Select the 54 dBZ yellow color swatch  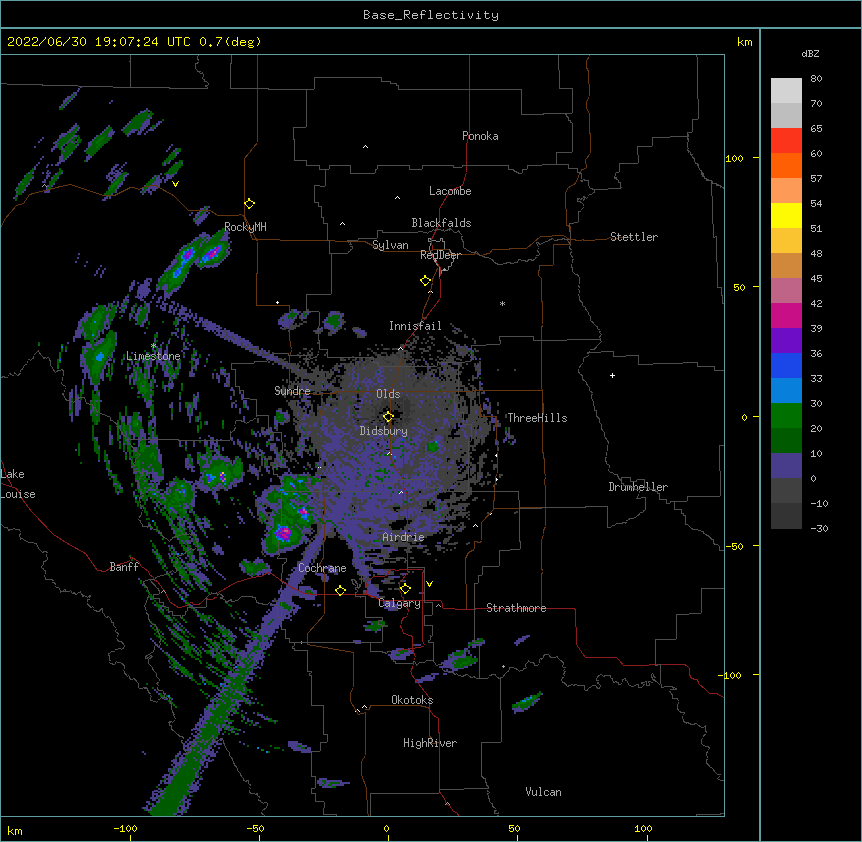click(786, 215)
